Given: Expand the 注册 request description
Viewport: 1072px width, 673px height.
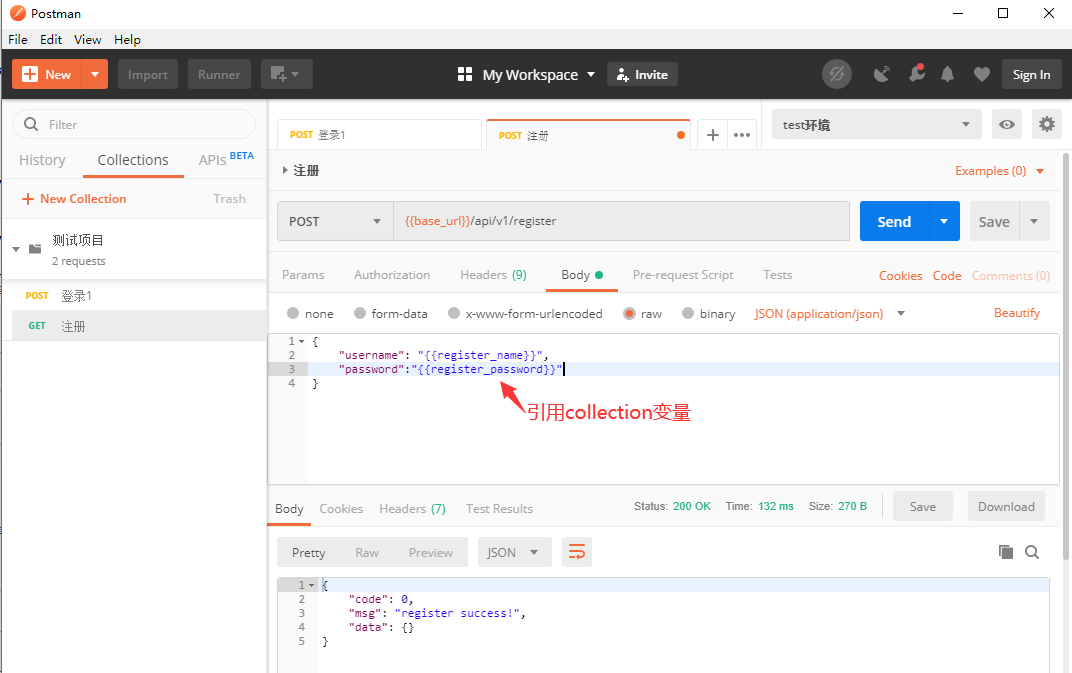Looking at the screenshot, I should coord(285,170).
